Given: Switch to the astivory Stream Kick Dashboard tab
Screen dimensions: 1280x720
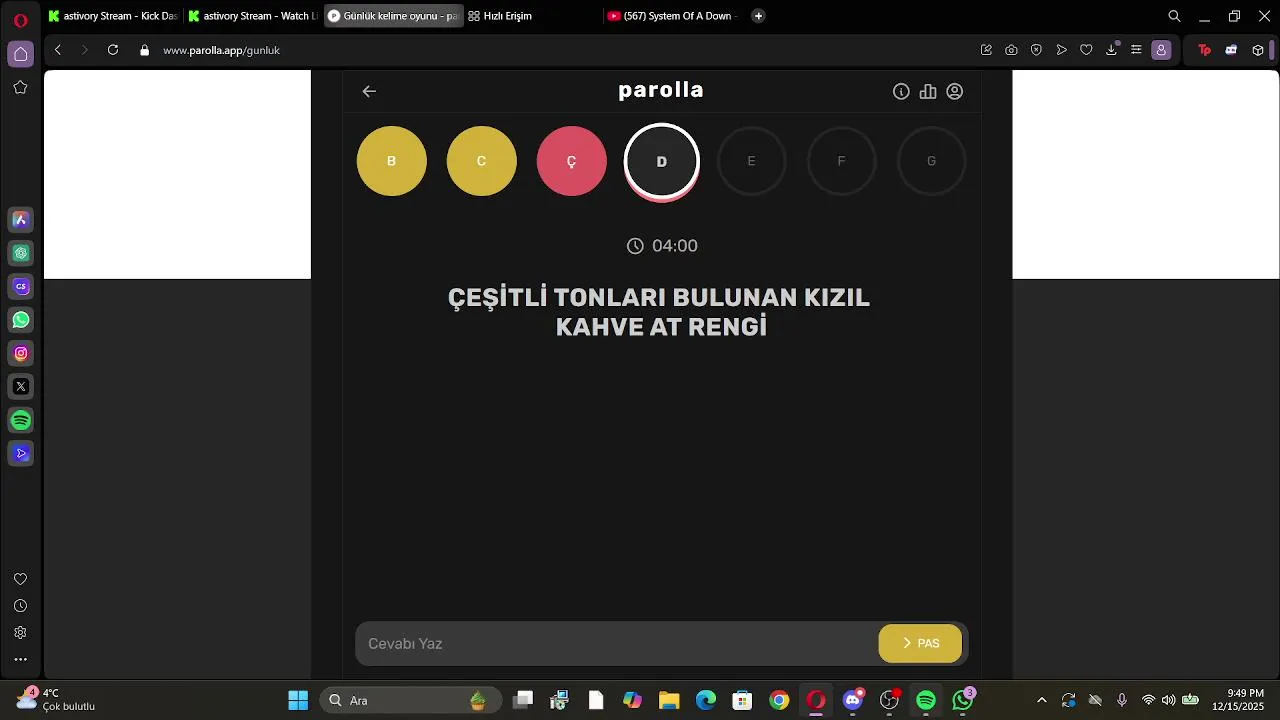Looking at the screenshot, I should pos(113,16).
